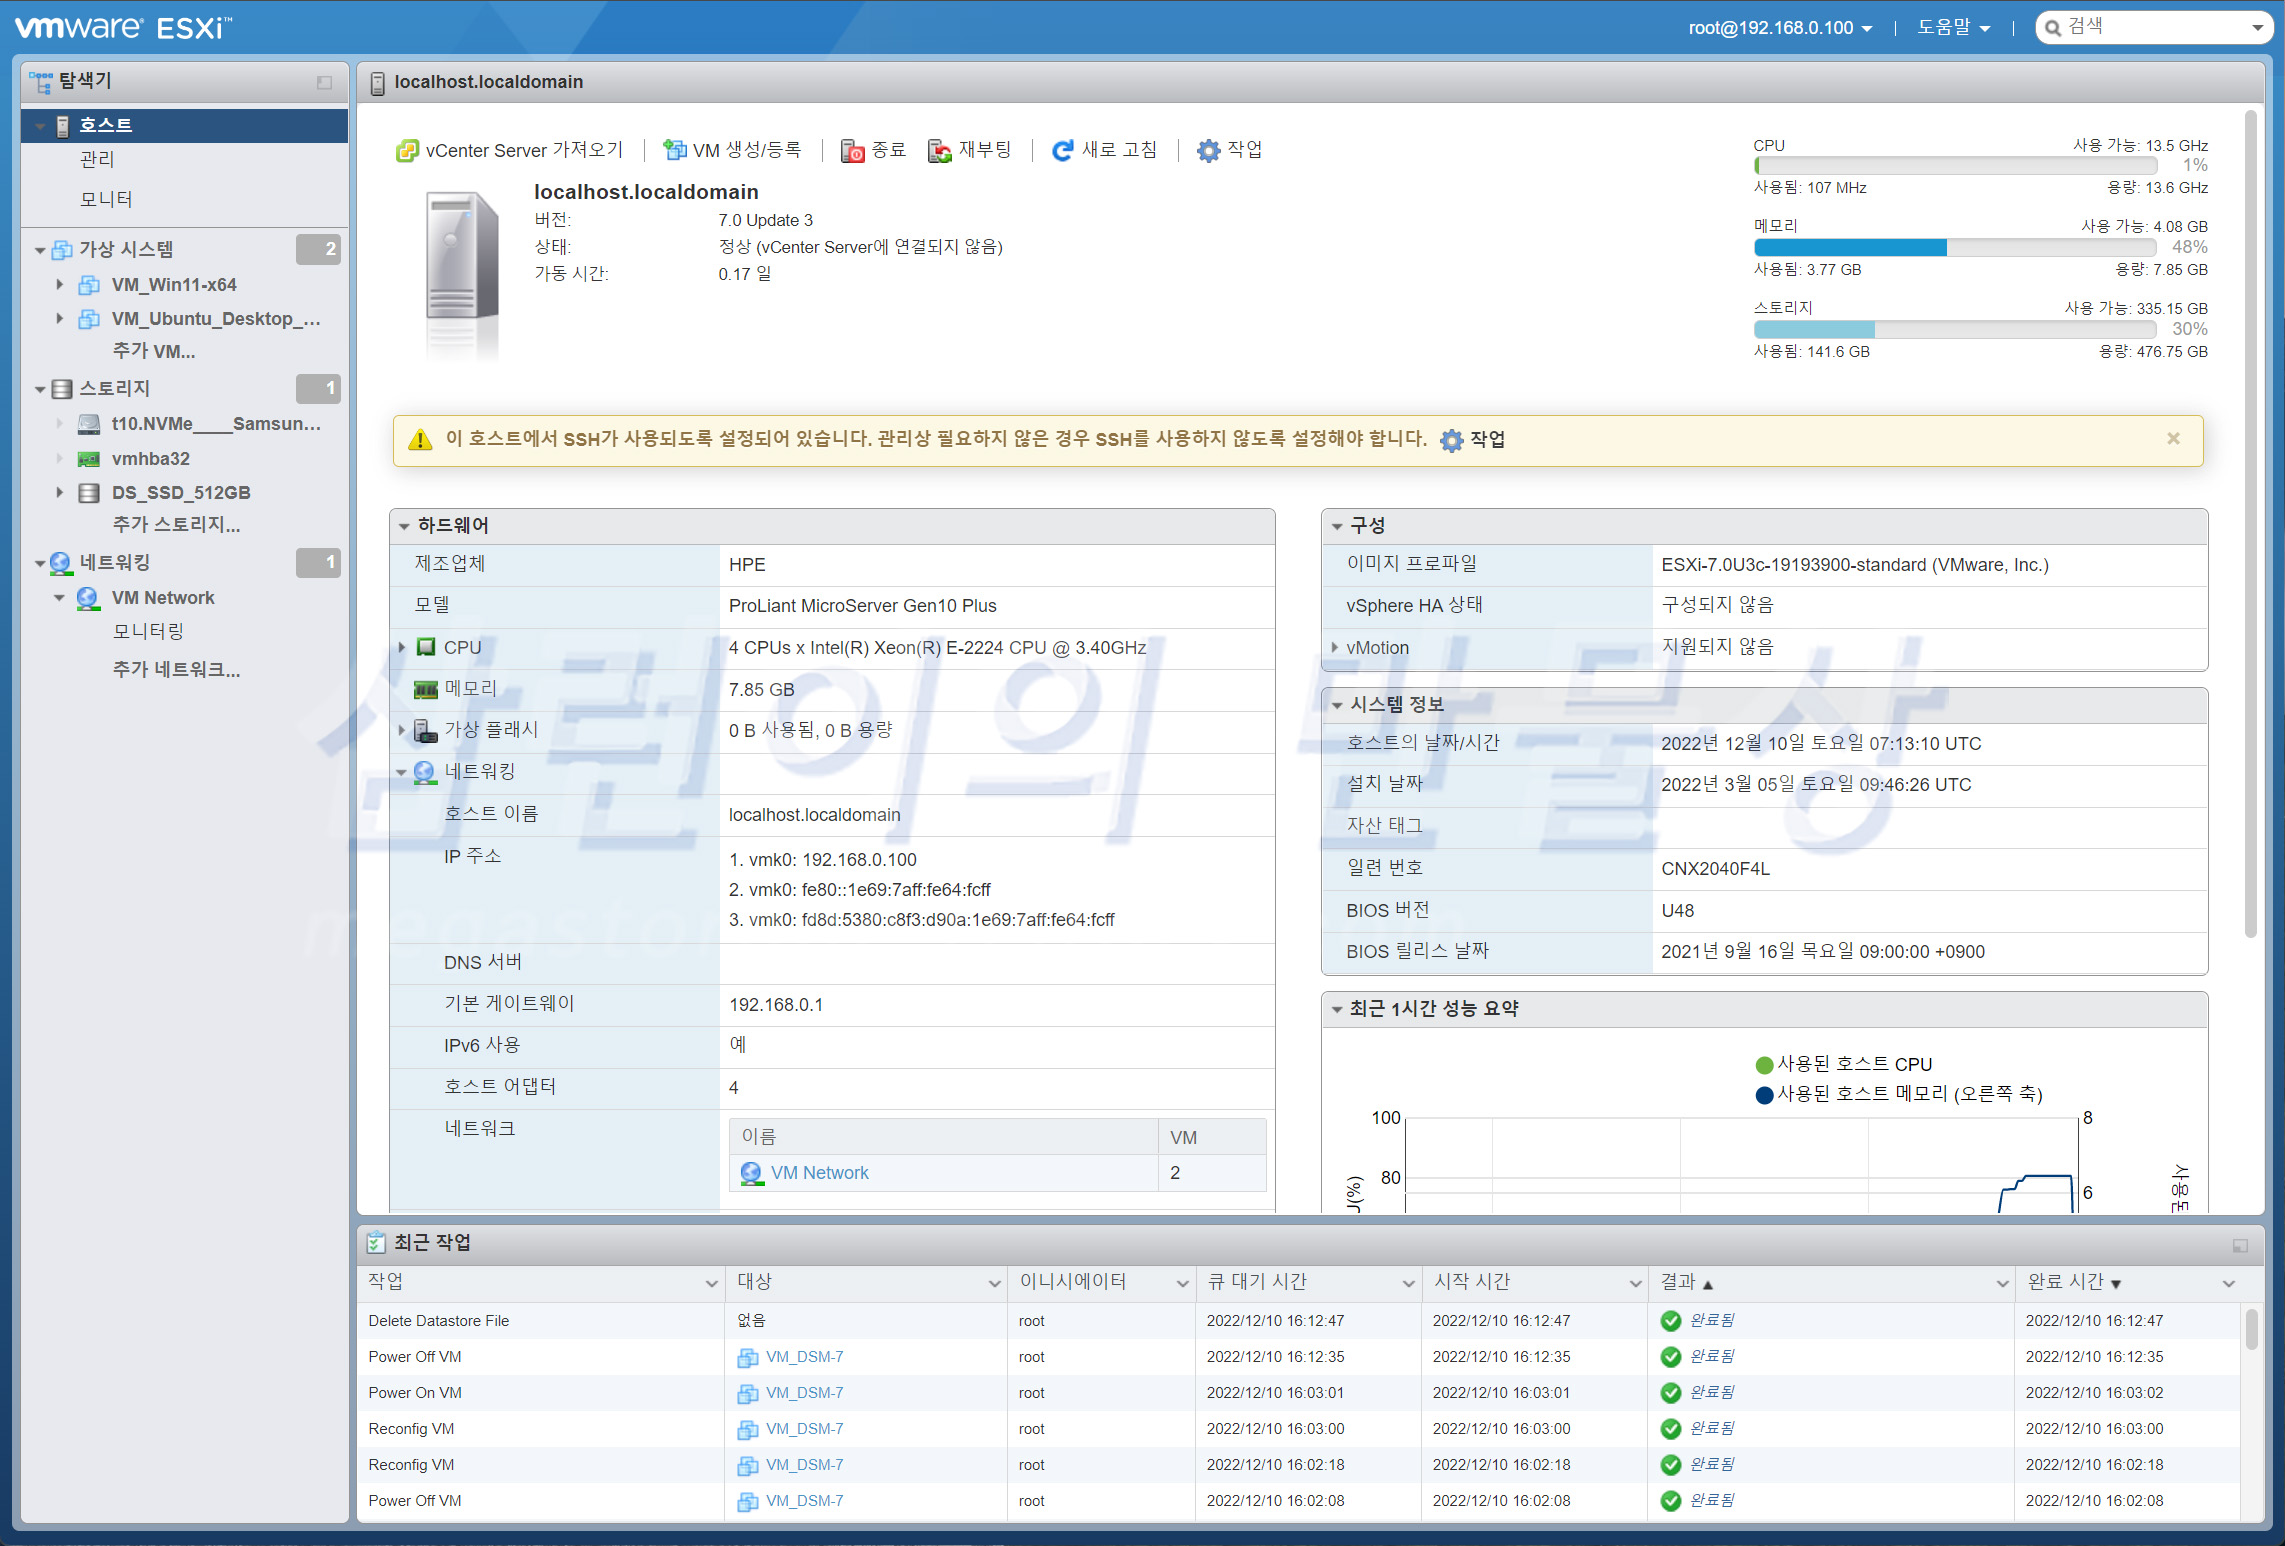2285x1546 pixels.
Task: Click the reboot (재부팅) host icon
Action: coord(939,151)
